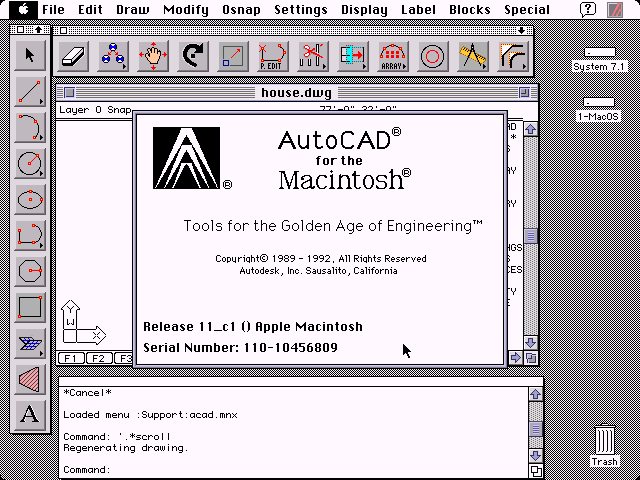
Task: Select the Ellipse drawing tool
Action: [30, 199]
